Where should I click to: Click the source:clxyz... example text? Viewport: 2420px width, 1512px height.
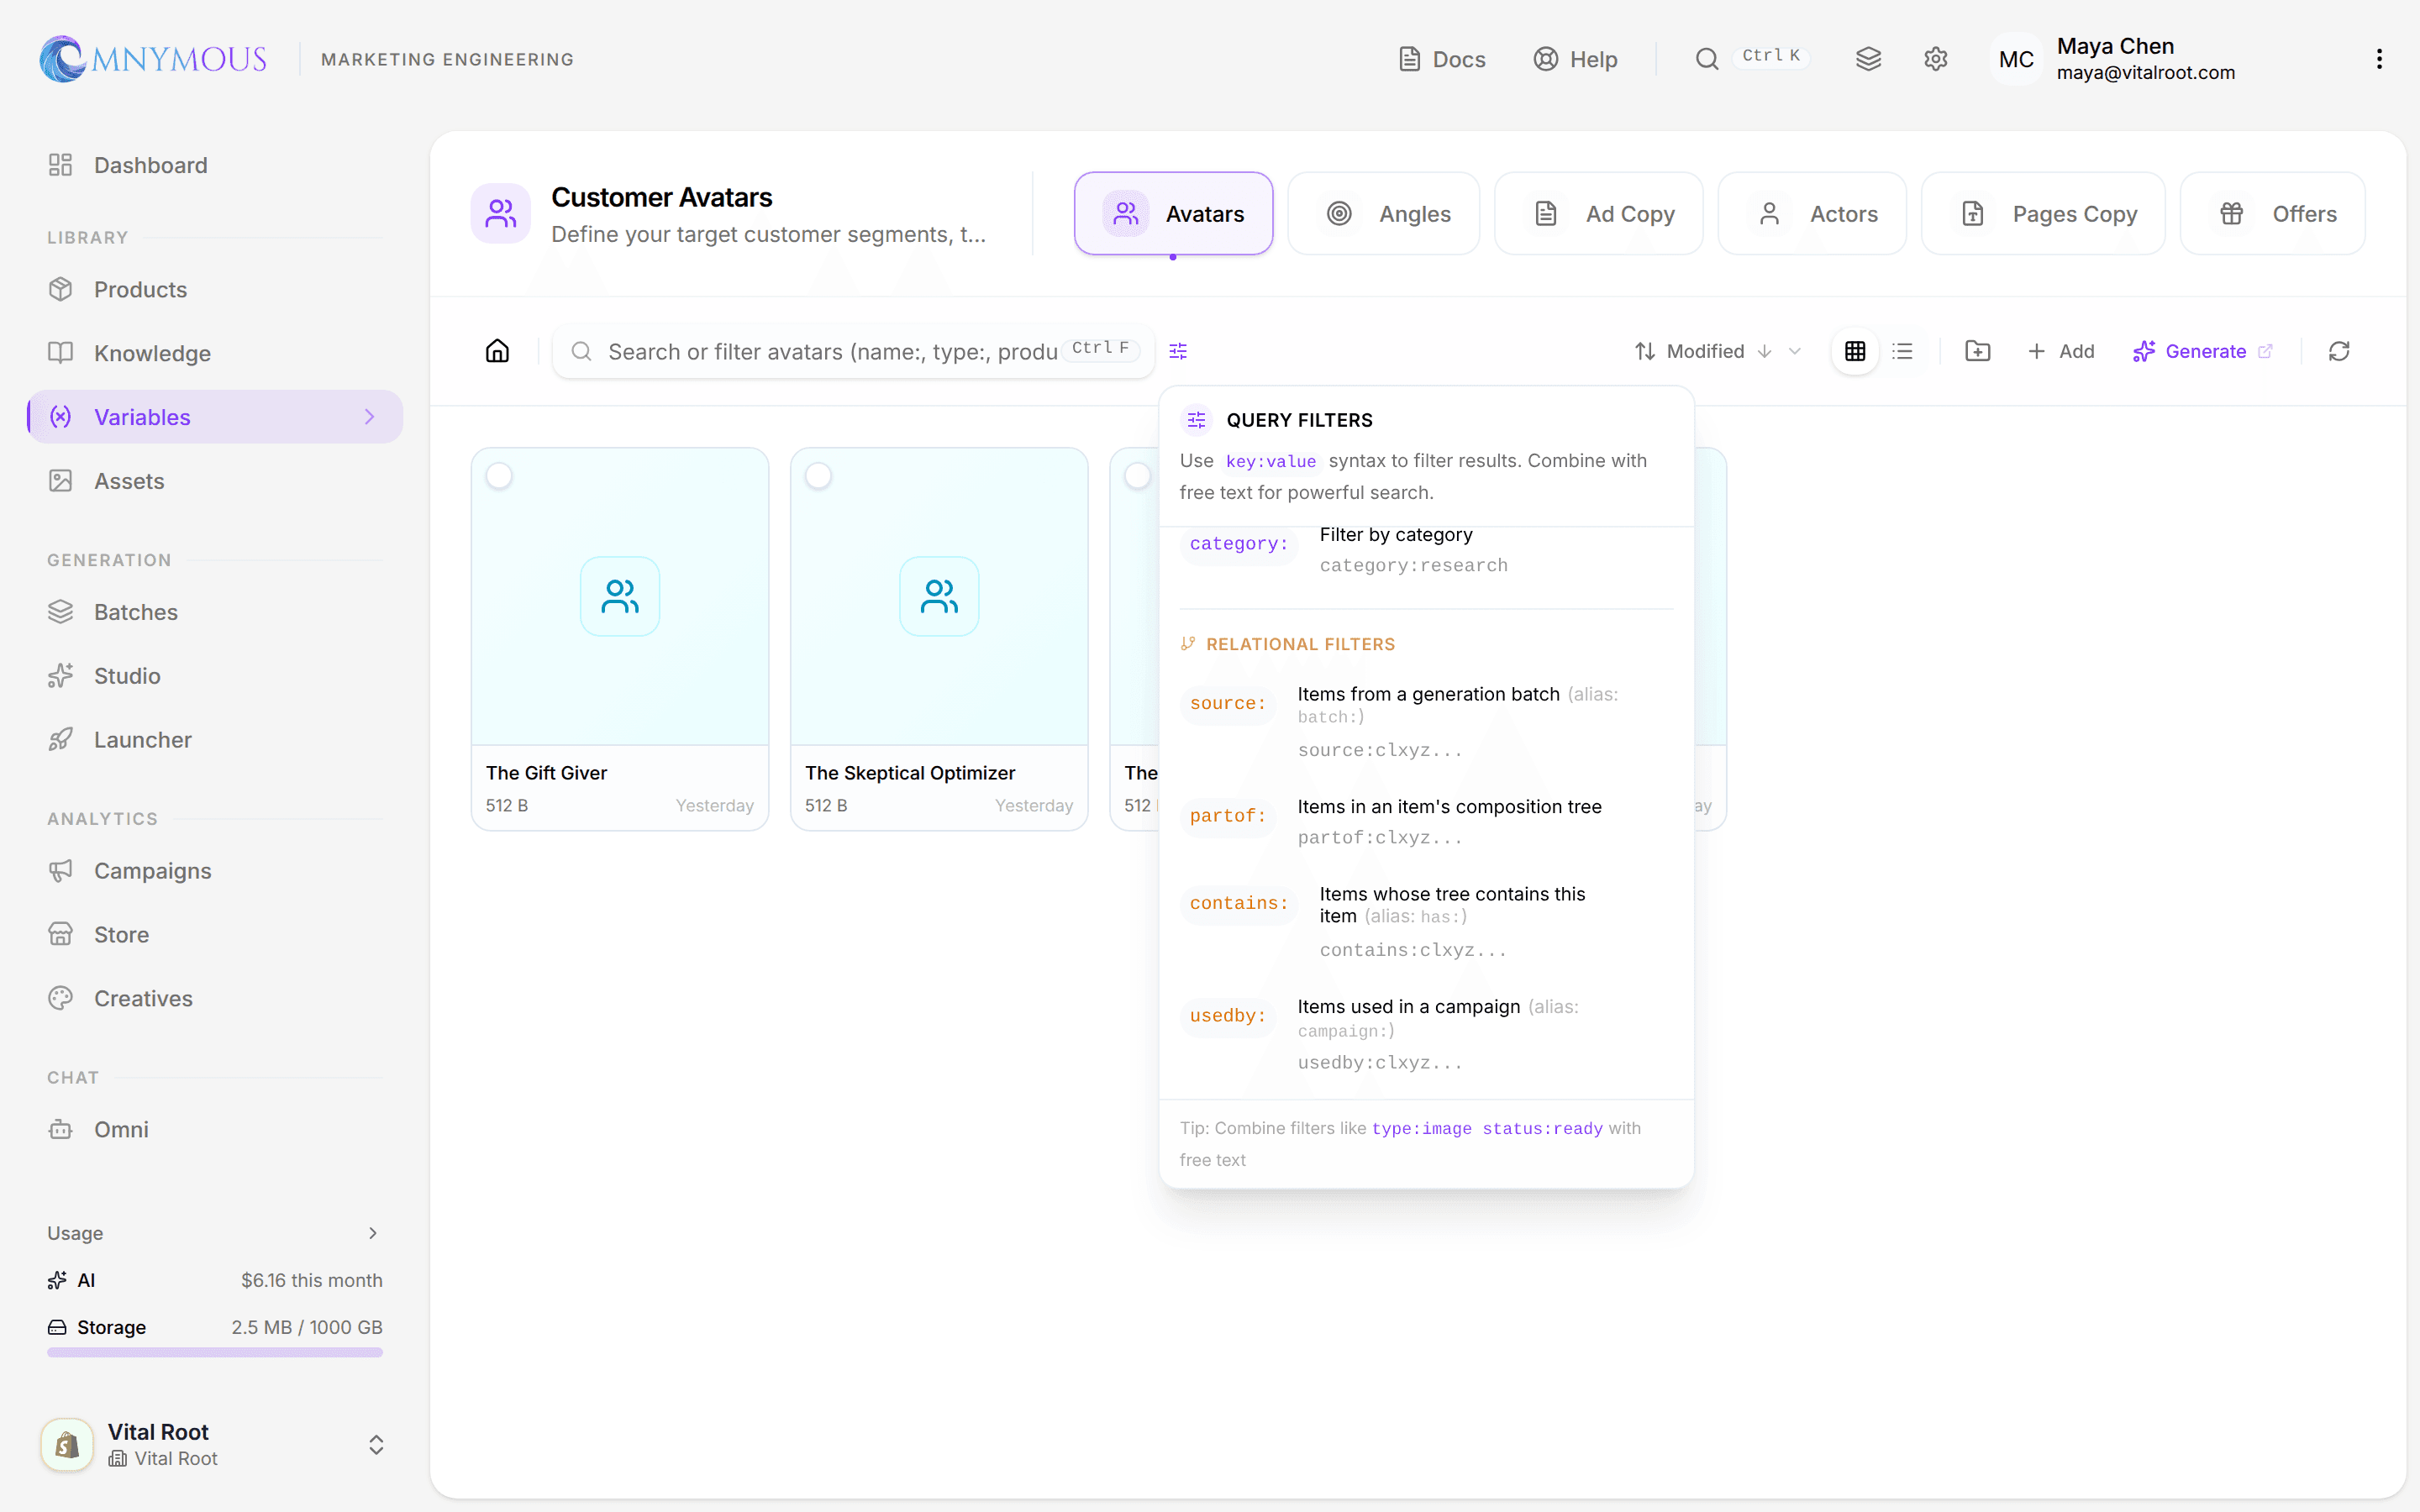[1380, 750]
